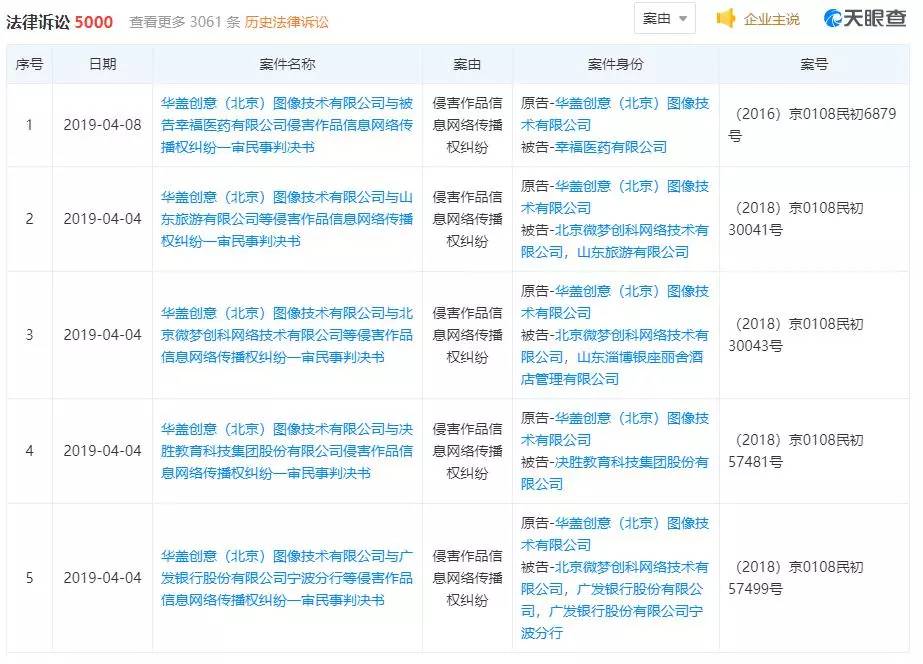Open the 案由 filter dropdown
The height and width of the screenshot is (664, 923).
665,19
